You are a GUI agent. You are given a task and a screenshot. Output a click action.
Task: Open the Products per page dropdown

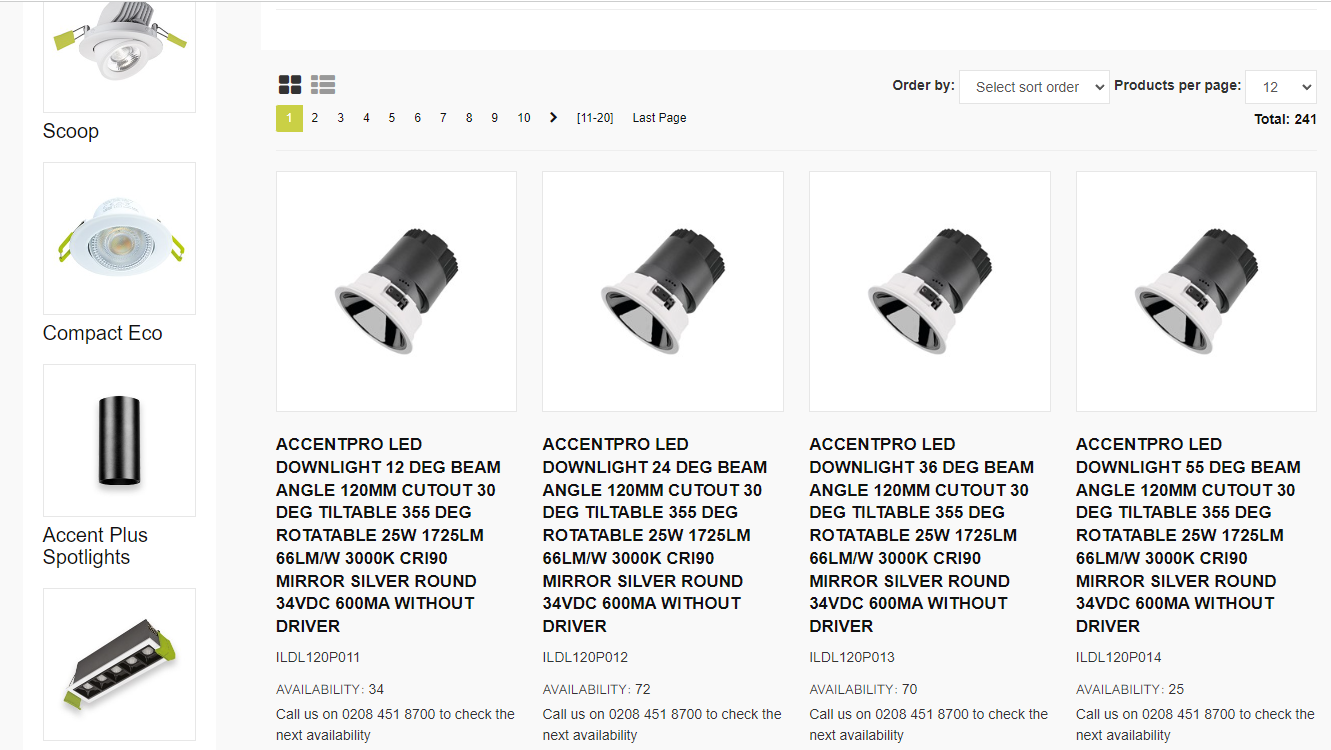tap(1280, 87)
